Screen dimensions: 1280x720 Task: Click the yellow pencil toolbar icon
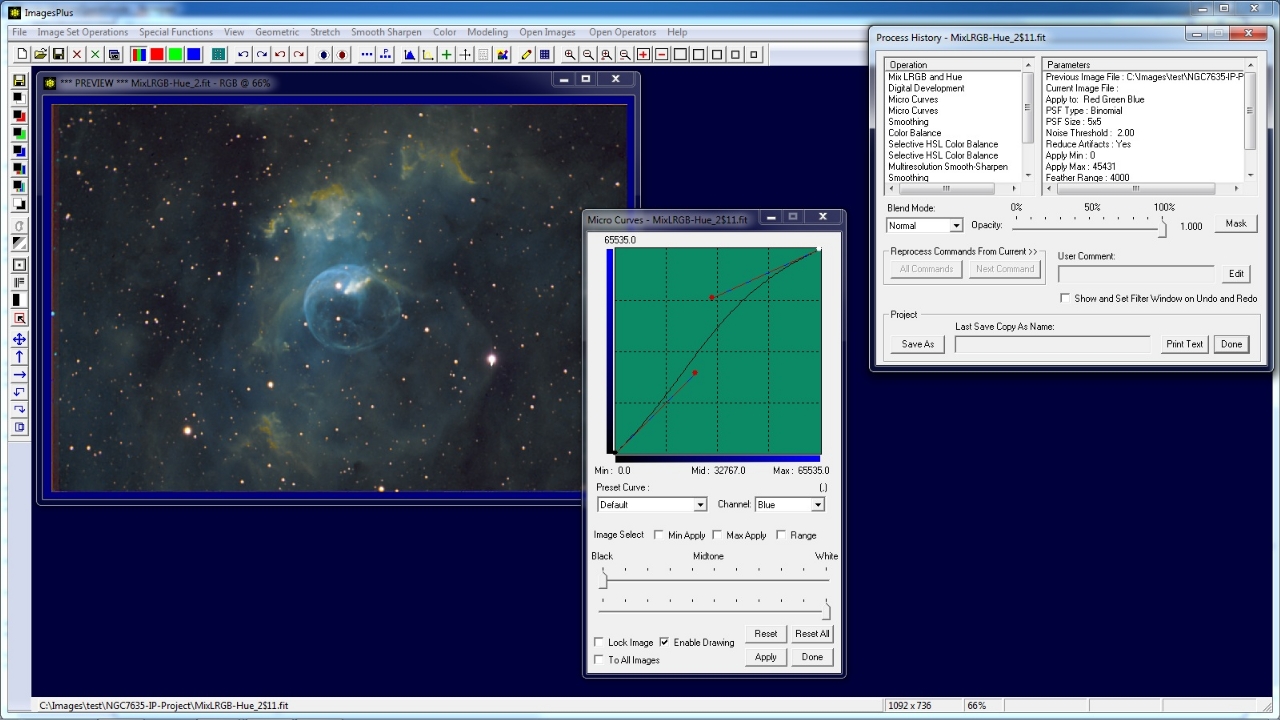coord(526,54)
